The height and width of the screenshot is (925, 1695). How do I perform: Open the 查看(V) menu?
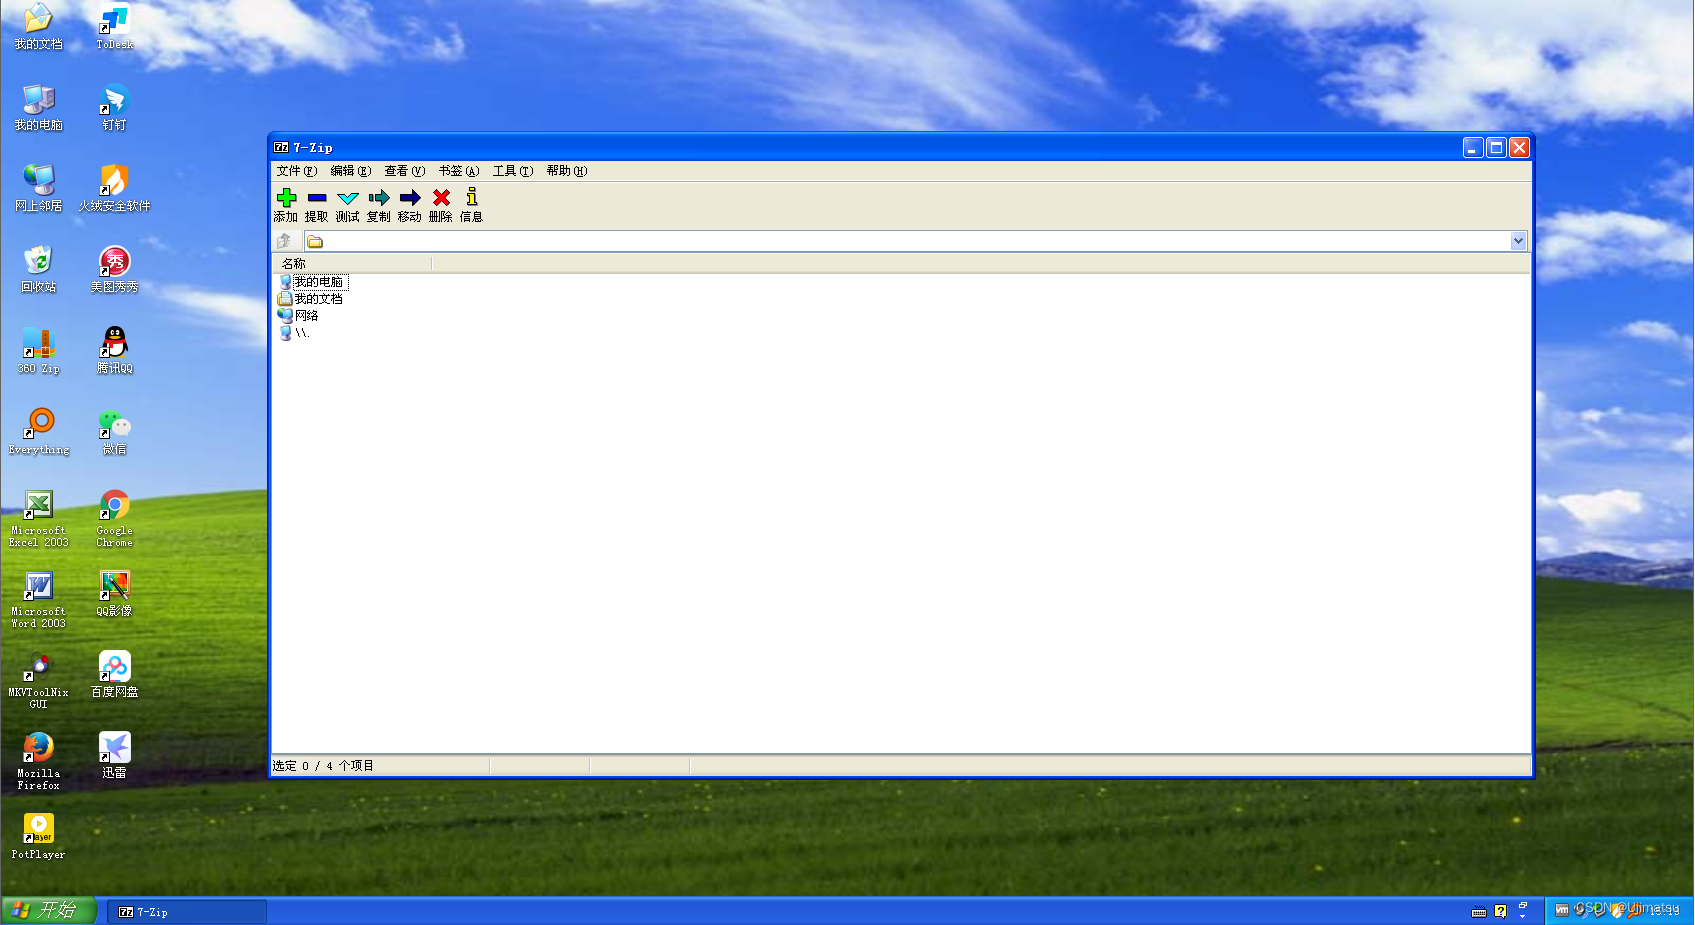tap(404, 171)
